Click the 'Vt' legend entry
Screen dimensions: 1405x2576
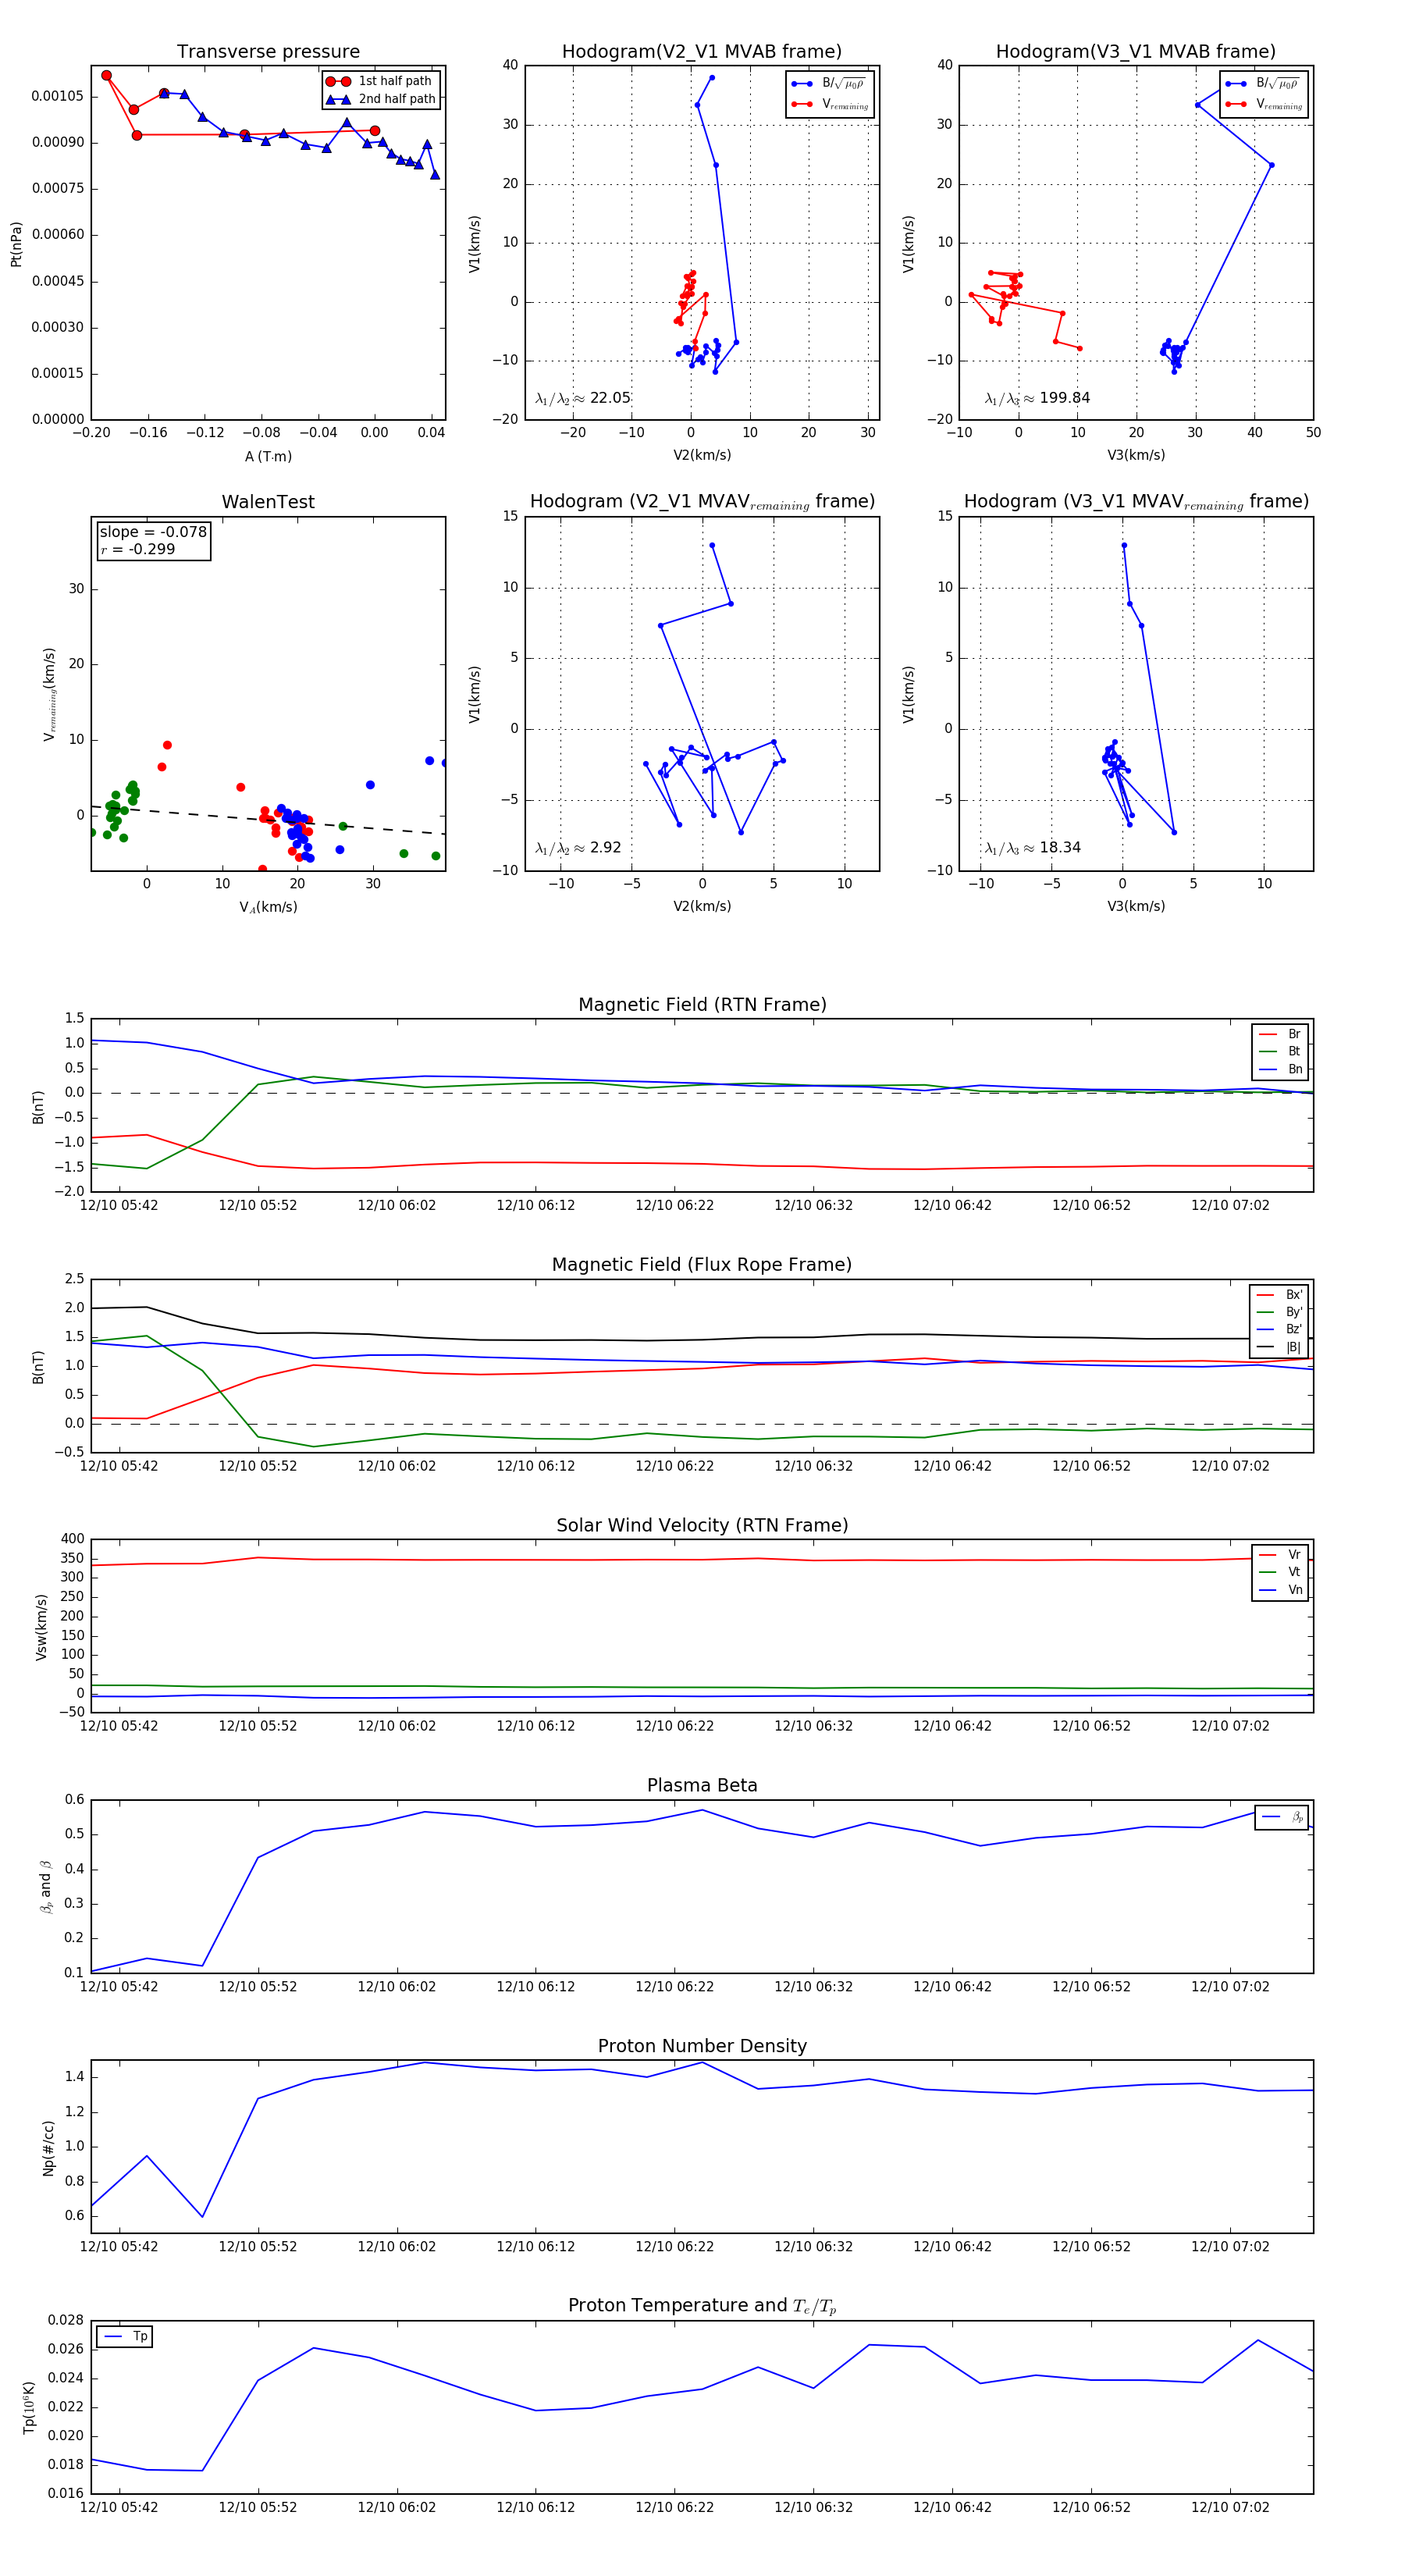point(1280,1572)
